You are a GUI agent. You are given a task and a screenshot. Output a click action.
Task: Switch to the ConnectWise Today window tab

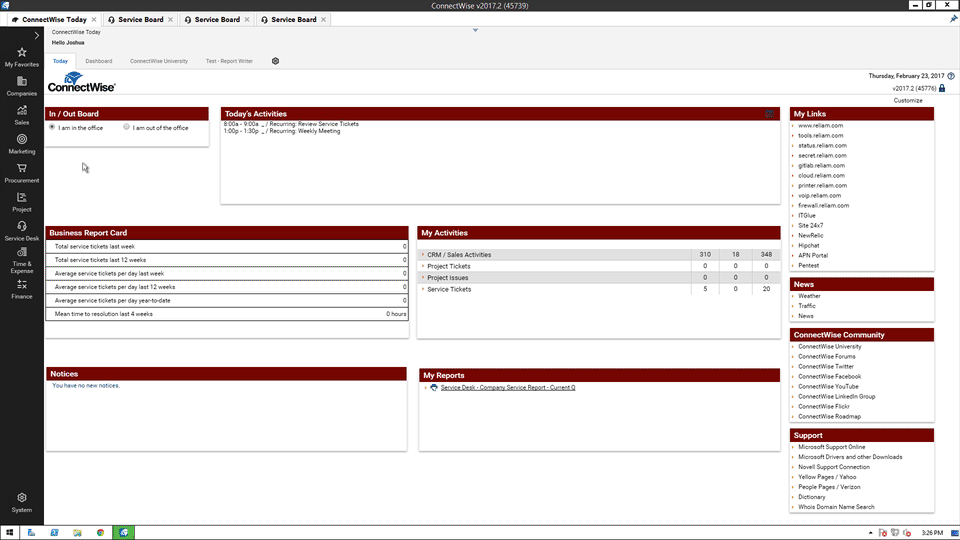[x=54, y=20]
